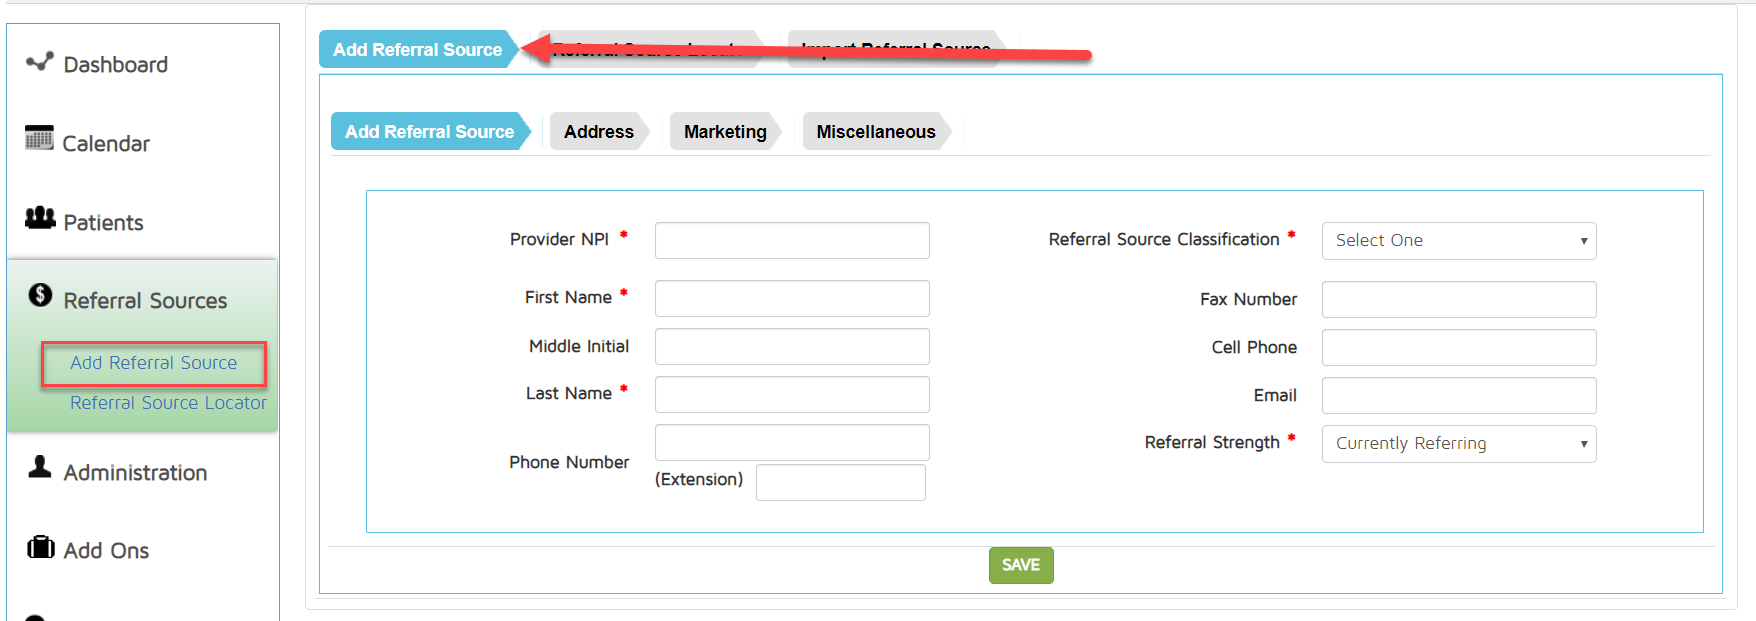Screen dimensions: 1756x621
Task: Click the phone Extension input box
Action: 840,482
